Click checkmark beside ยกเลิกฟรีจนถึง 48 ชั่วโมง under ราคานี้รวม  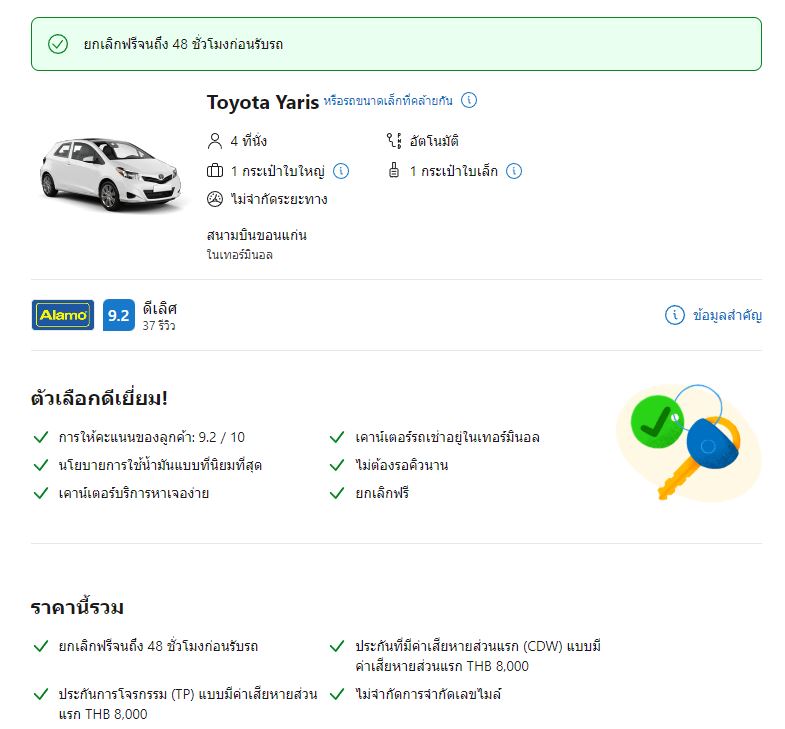pos(41,646)
